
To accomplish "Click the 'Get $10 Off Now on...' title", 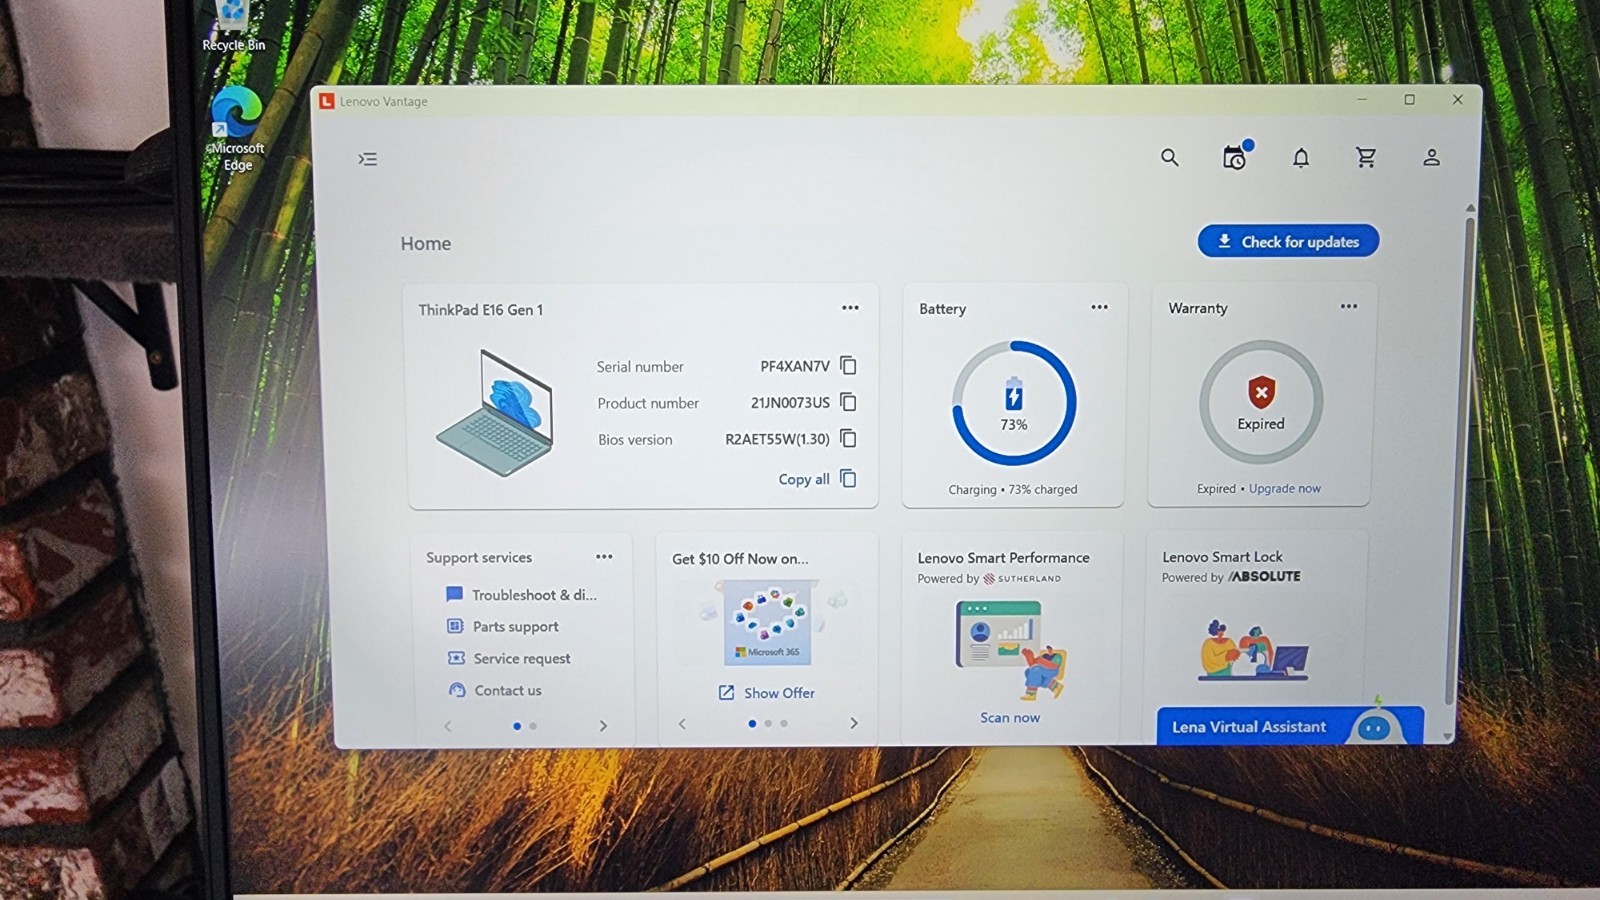I will pyautogui.click(x=740, y=559).
